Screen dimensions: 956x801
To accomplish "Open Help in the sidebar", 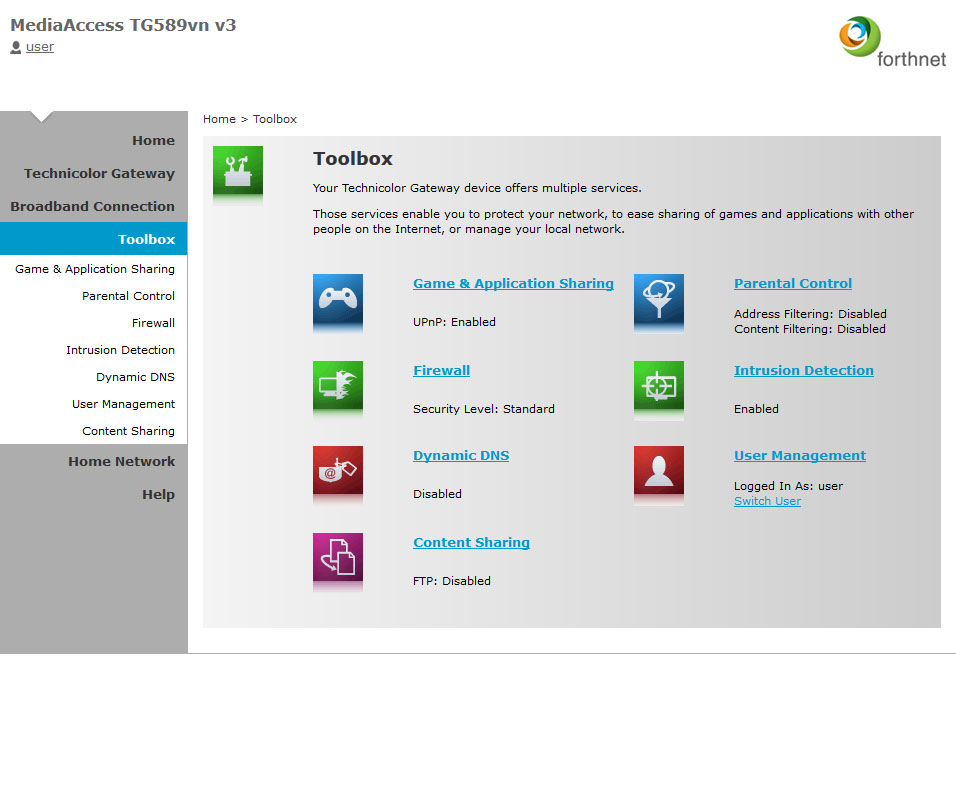I will 159,495.
